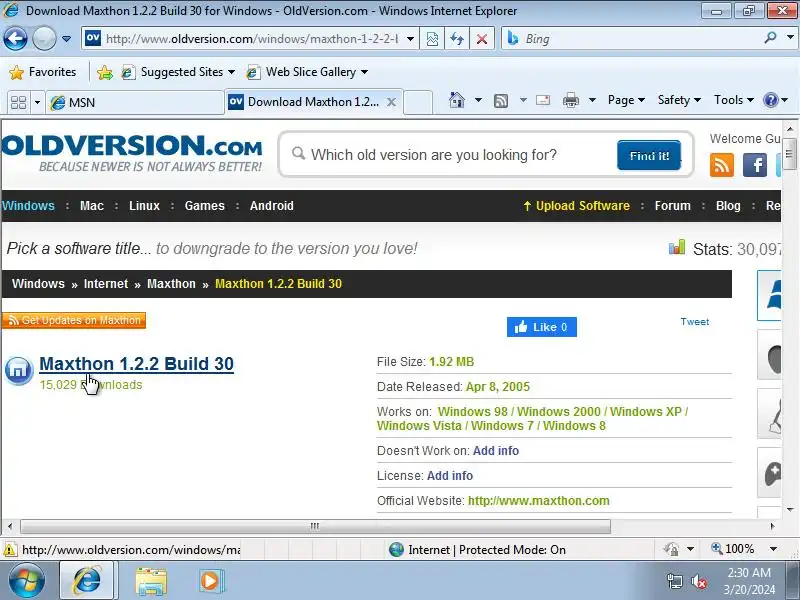Open the Windows Start orb
Screen dimensions: 800x600
tap(27, 581)
